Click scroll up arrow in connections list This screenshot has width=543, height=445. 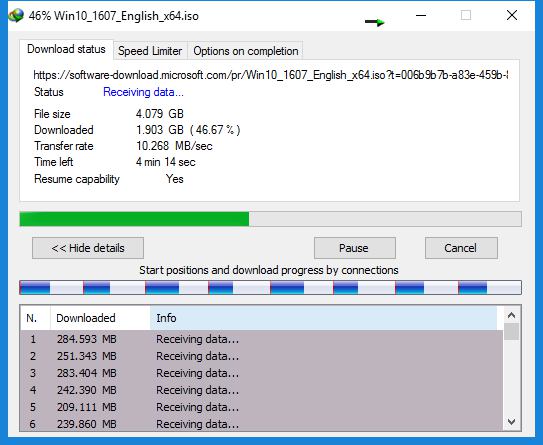tap(511, 315)
